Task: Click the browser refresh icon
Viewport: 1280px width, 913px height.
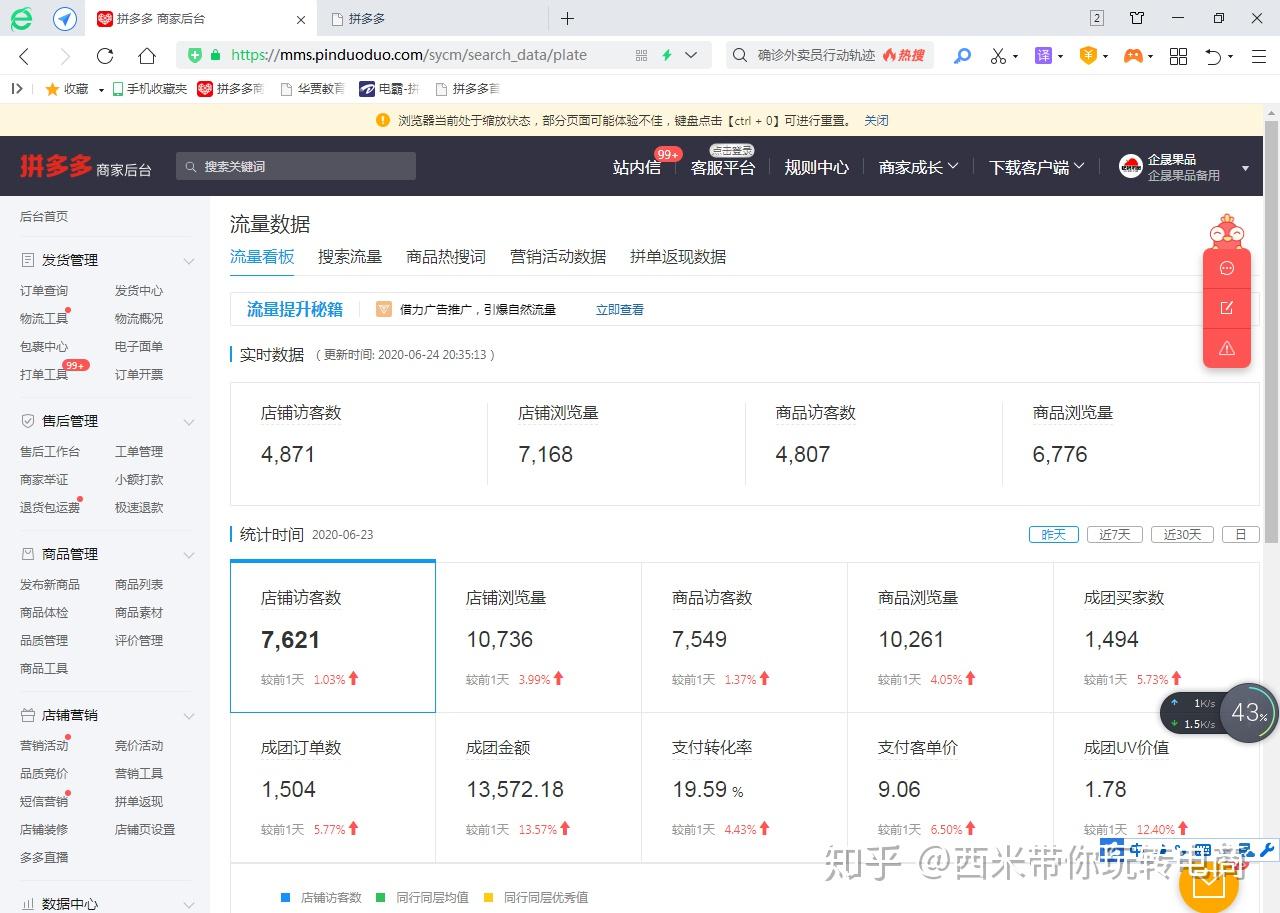Action: [x=105, y=56]
